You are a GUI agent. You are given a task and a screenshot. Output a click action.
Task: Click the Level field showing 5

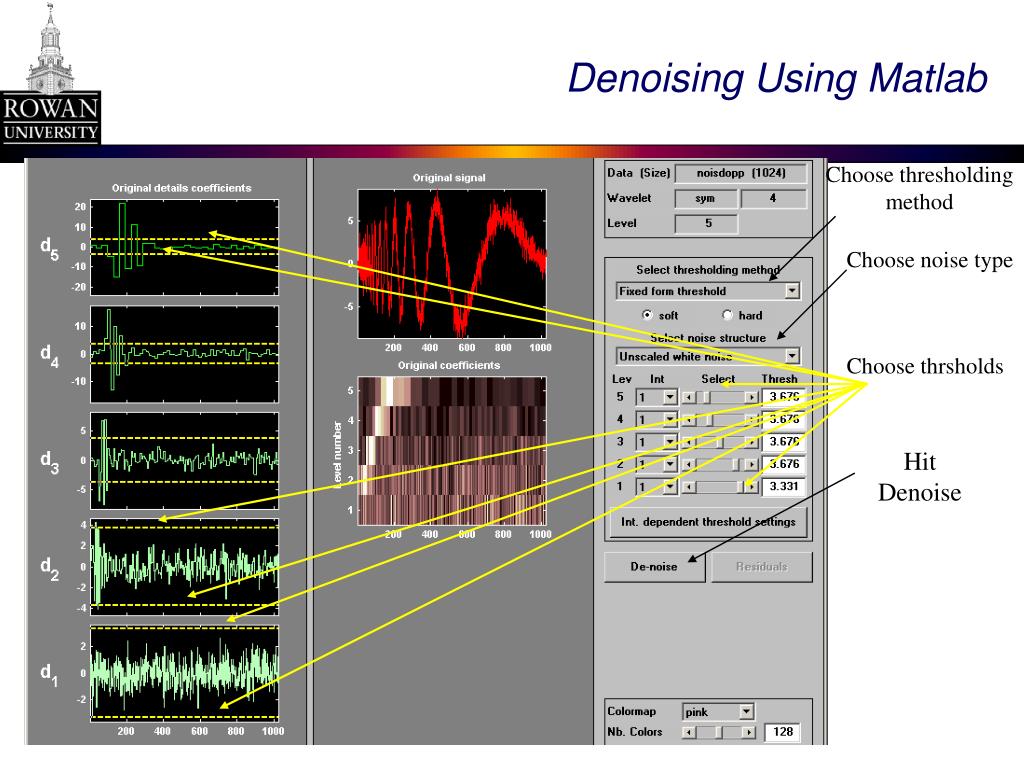pyautogui.click(x=706, y=223)
